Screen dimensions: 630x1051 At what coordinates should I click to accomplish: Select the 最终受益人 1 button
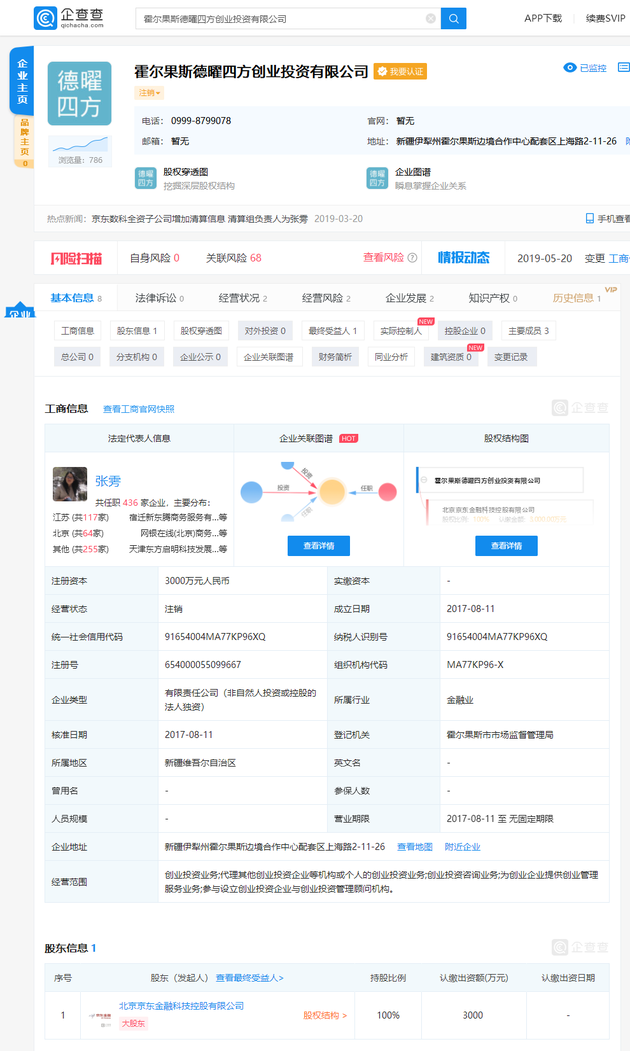click(x=332, y=330)
